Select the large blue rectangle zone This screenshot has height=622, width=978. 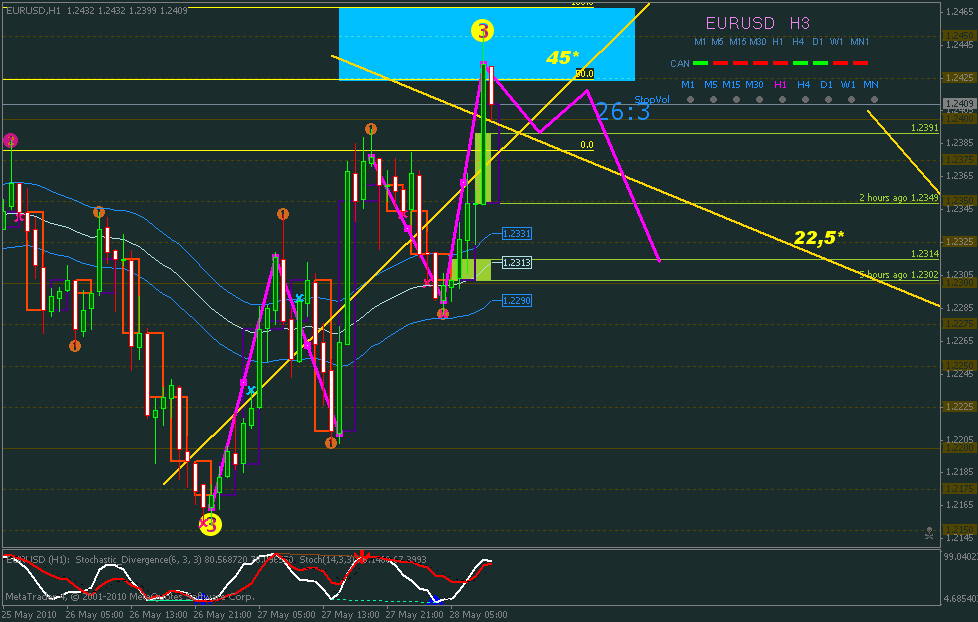click(487, 44)
